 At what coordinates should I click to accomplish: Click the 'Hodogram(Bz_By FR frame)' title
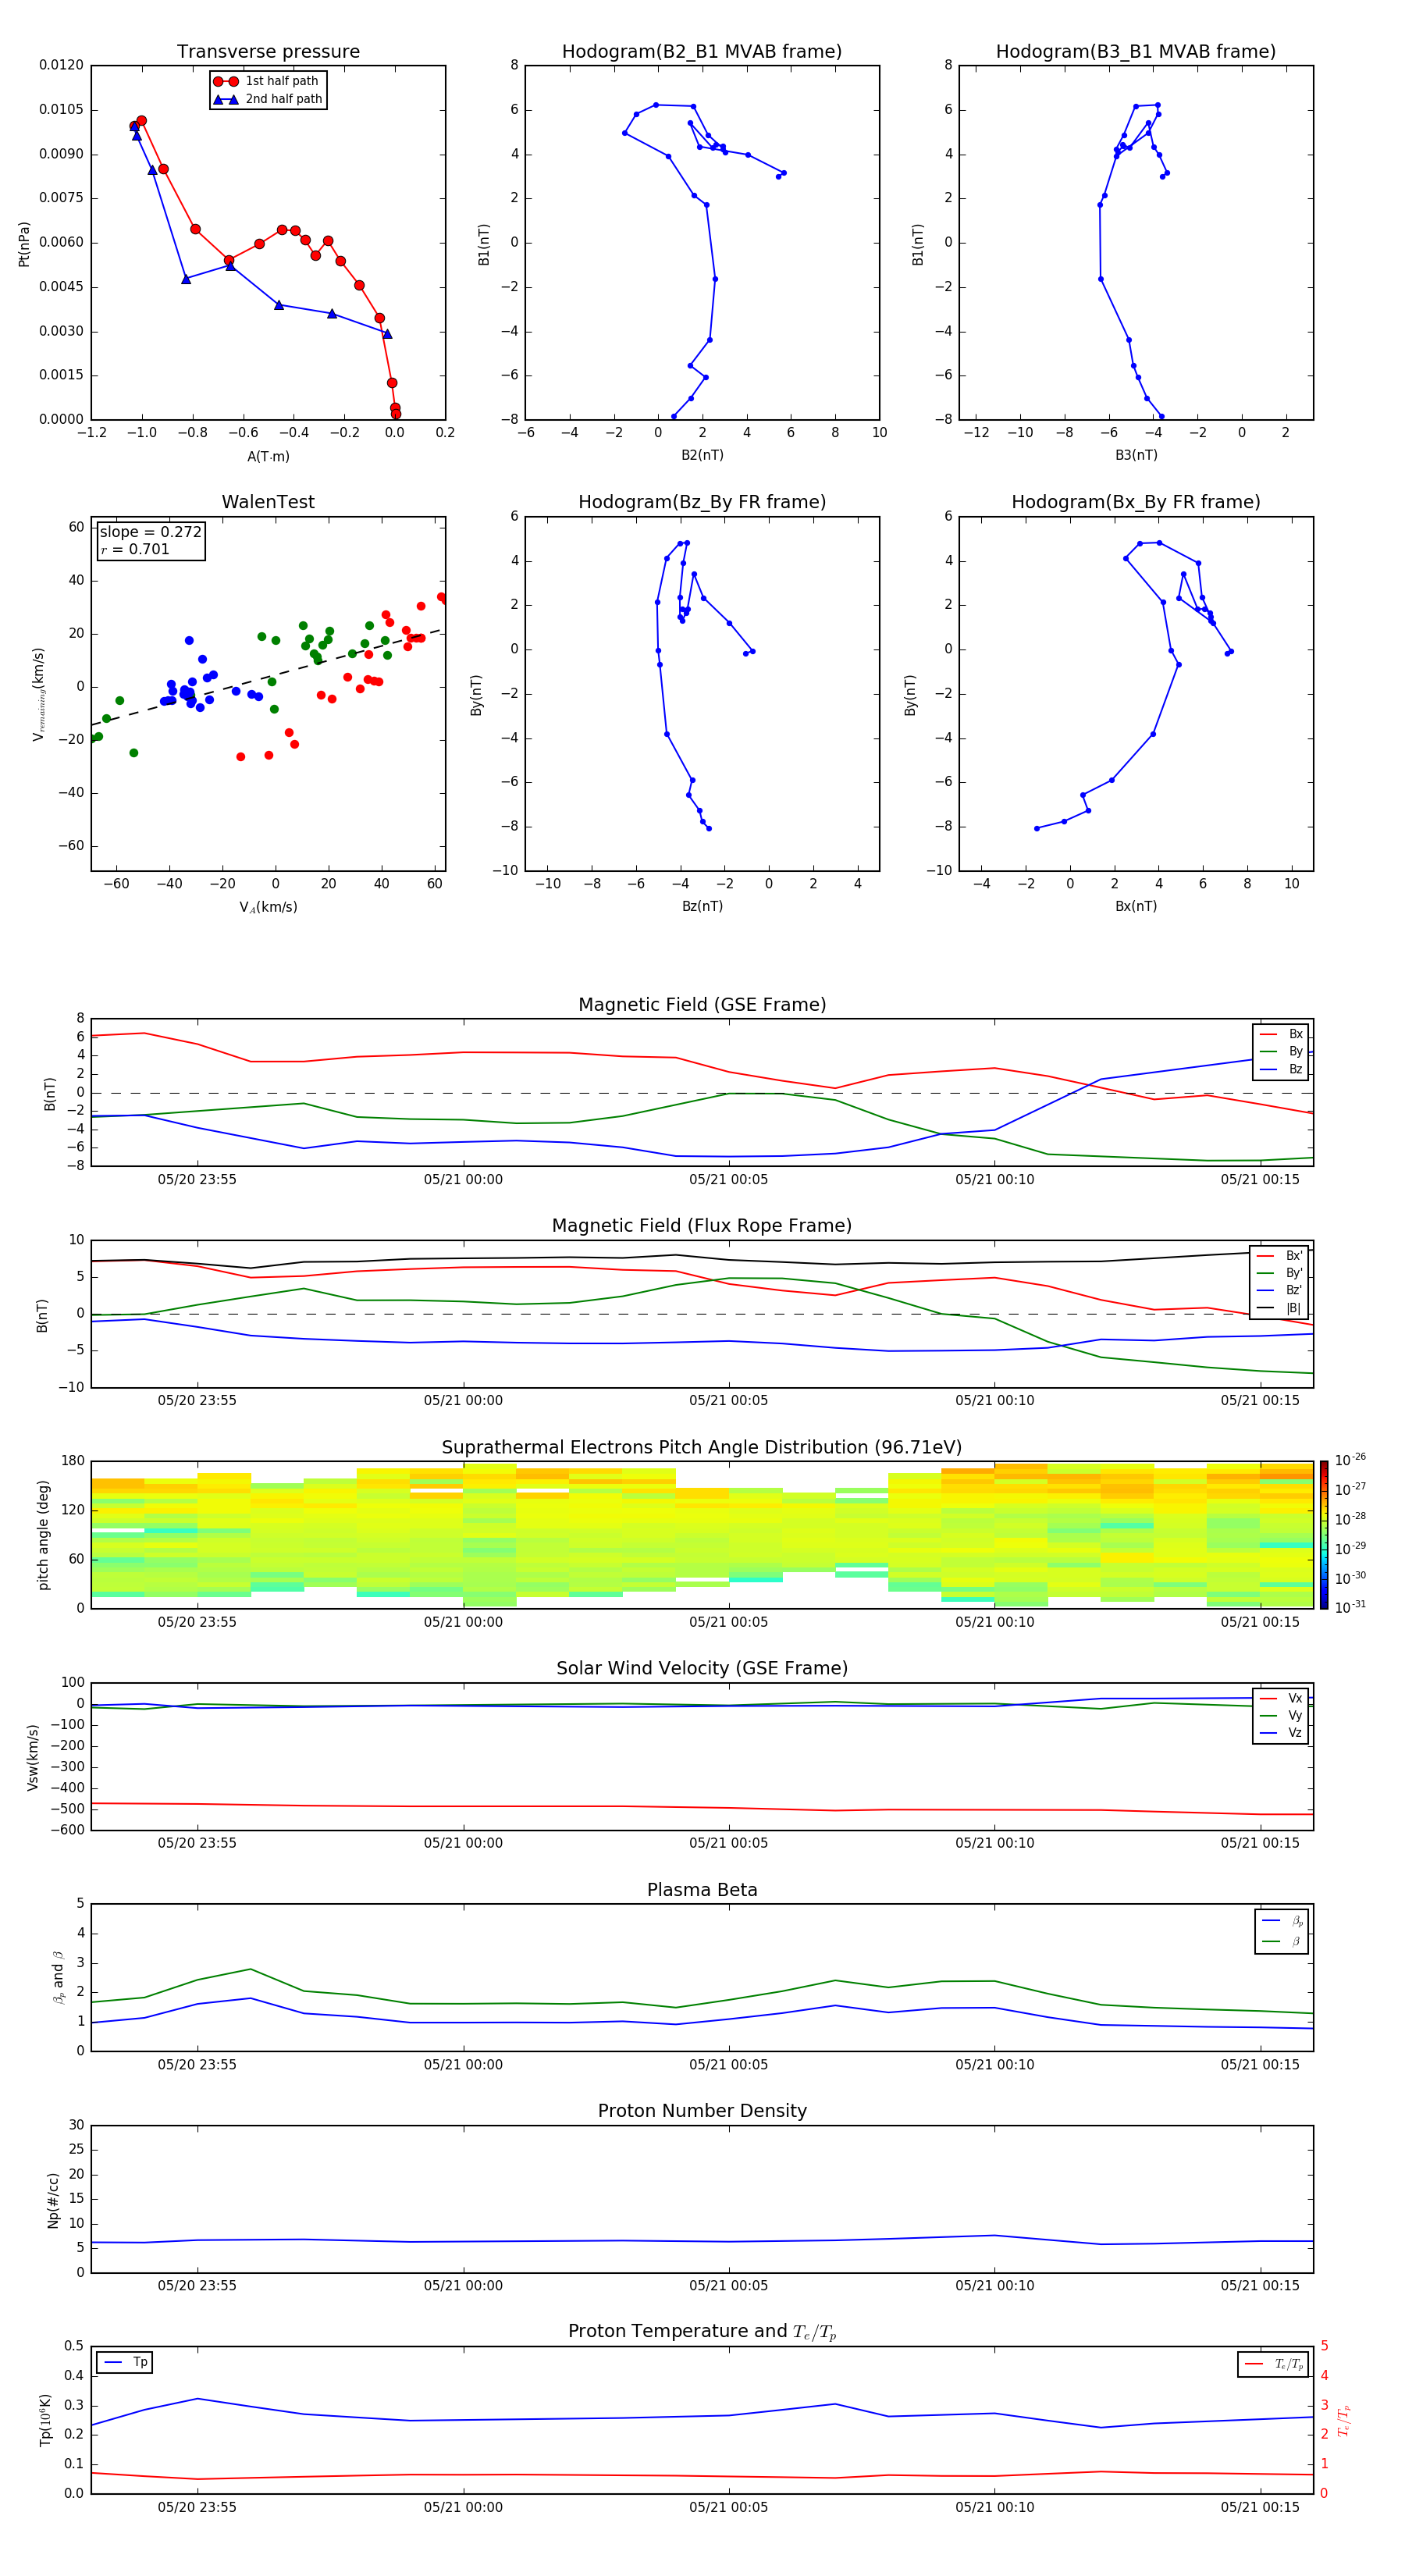[x=701, y=502]
